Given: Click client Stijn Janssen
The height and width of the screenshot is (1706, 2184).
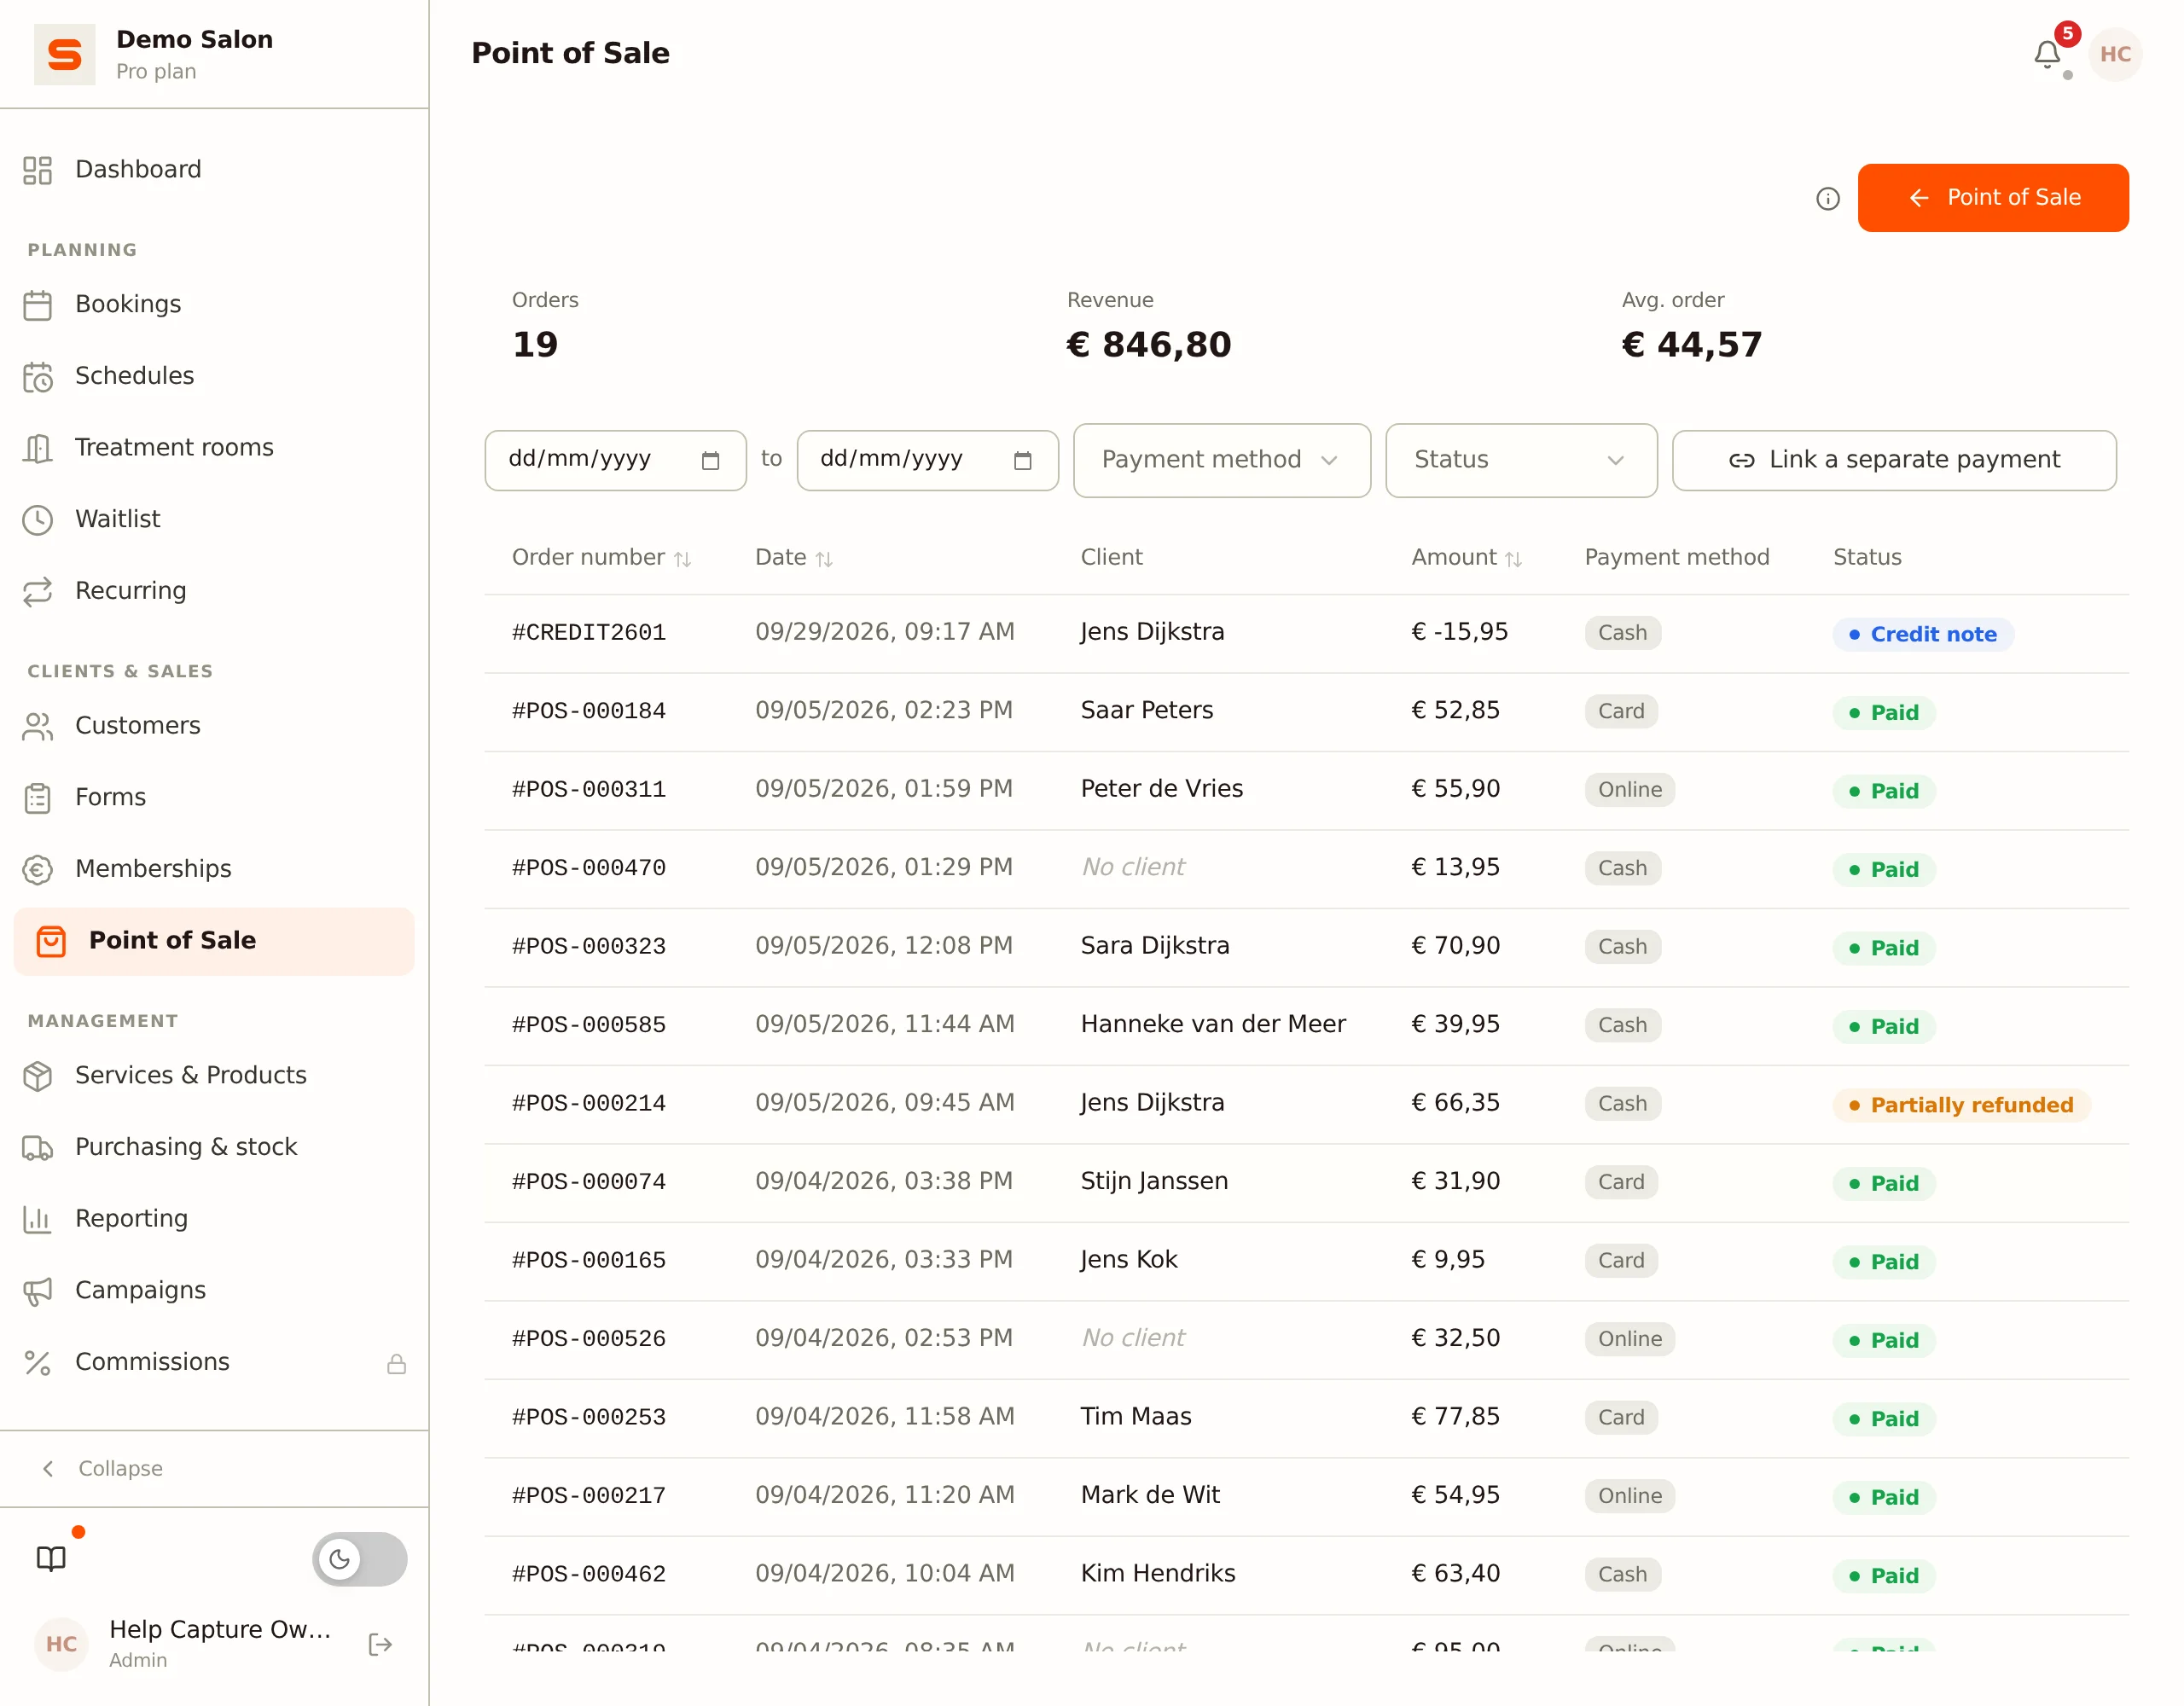Looking at the screenshot, I should [x=1153, y=1181].
